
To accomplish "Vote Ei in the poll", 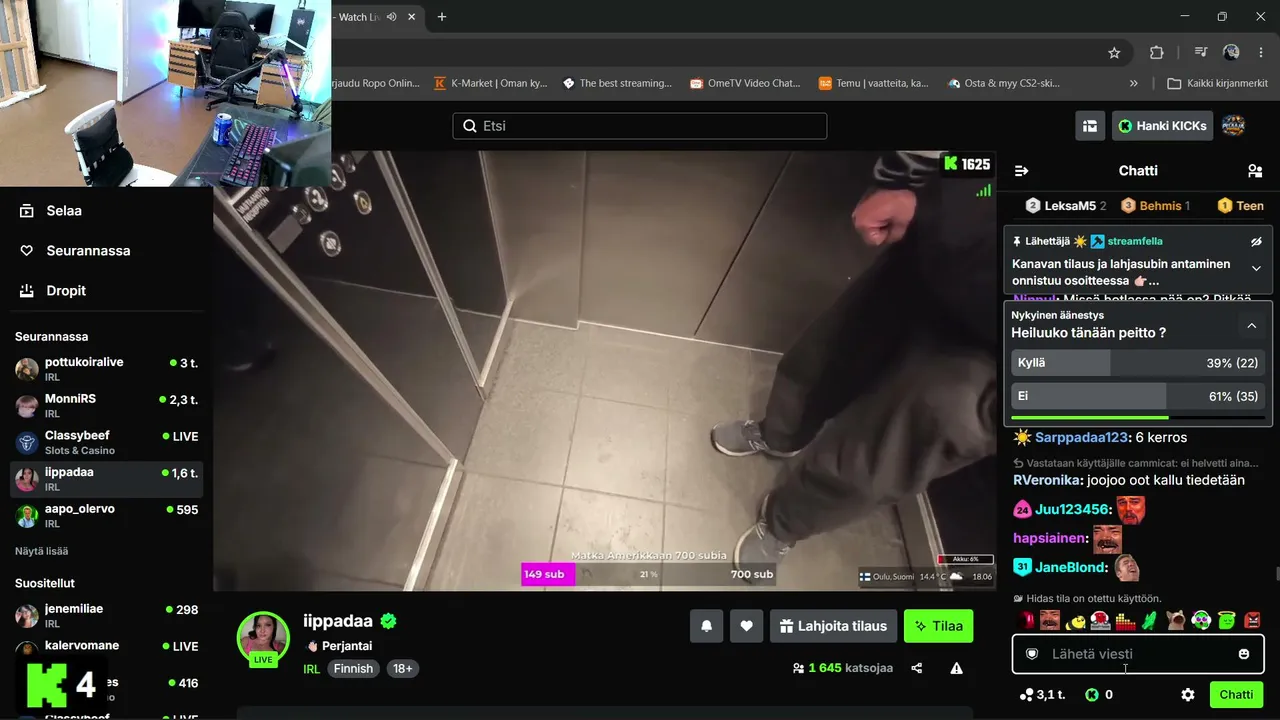I will [x=1138, y=396].
